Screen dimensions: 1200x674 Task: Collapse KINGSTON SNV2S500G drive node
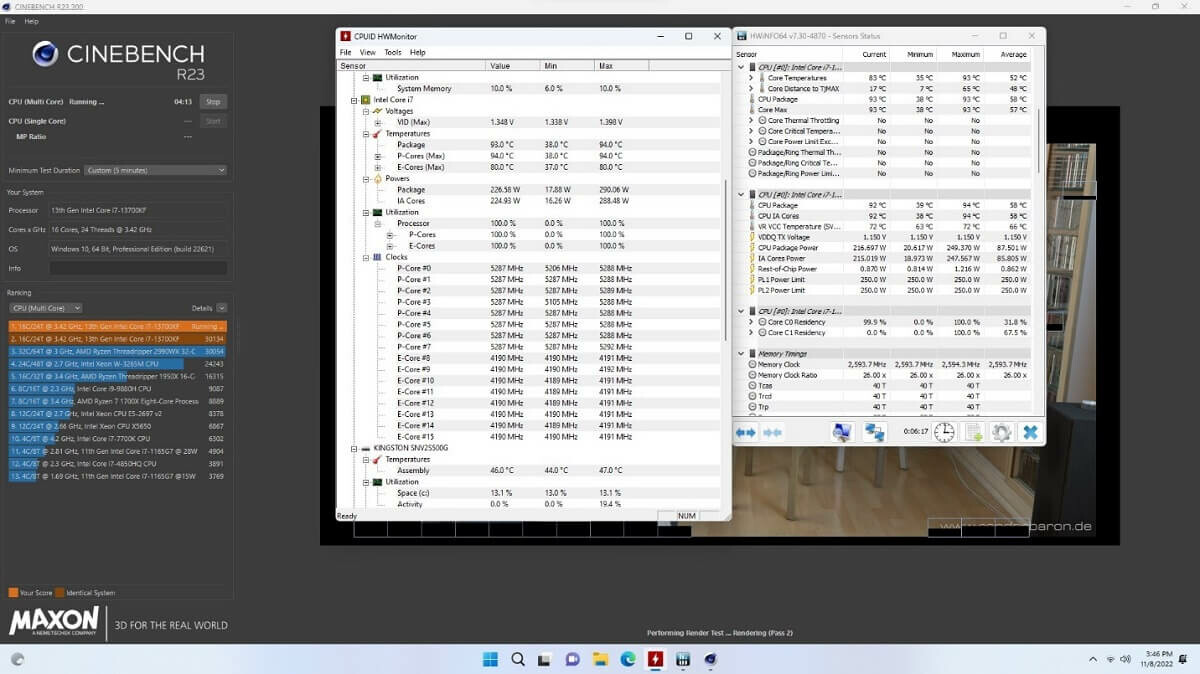(354, 448)
